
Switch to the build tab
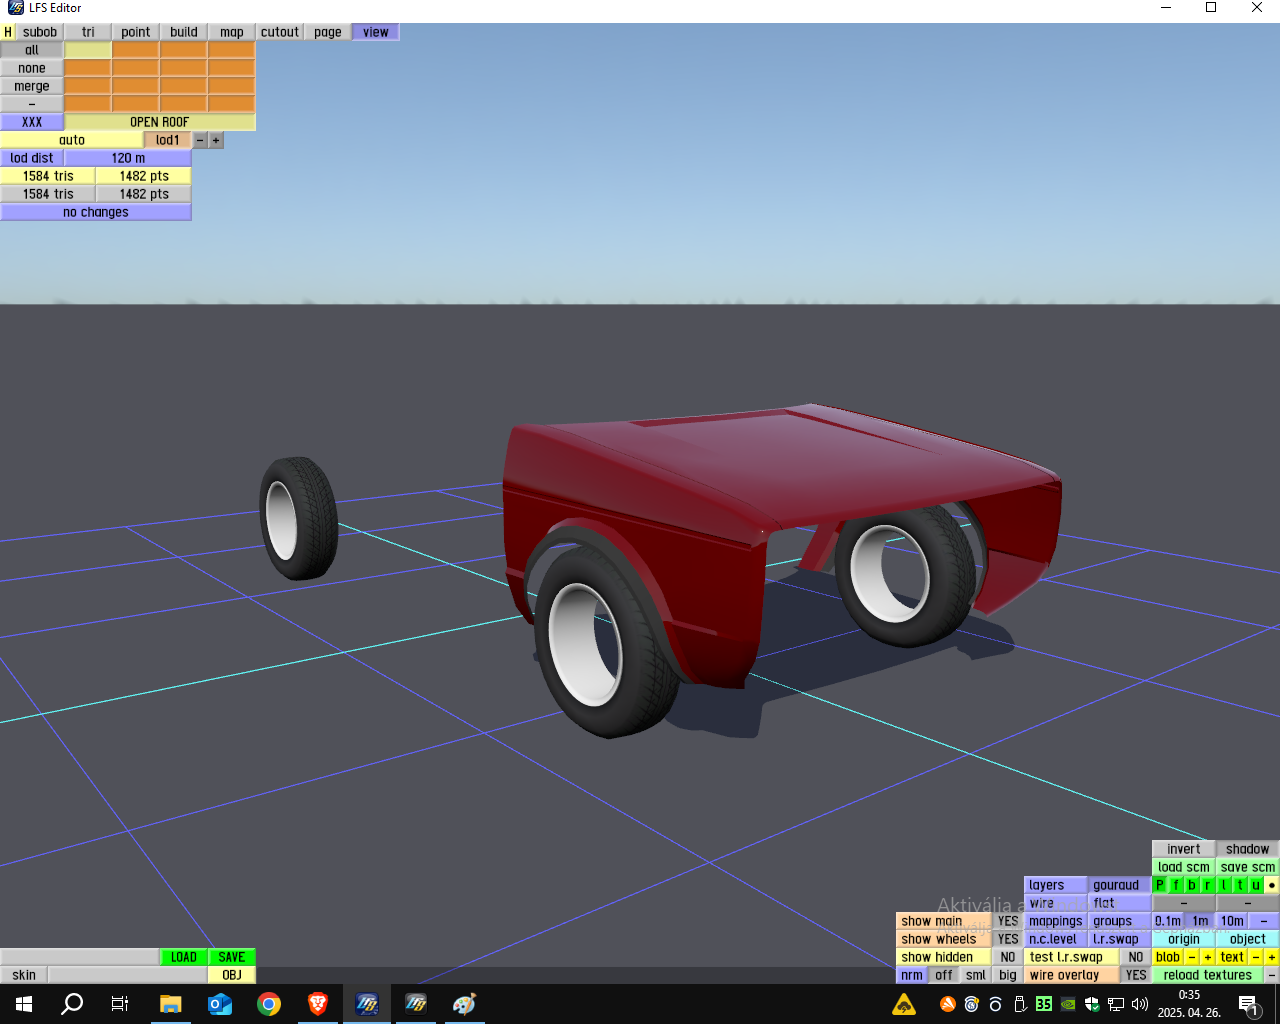[184, 32]
